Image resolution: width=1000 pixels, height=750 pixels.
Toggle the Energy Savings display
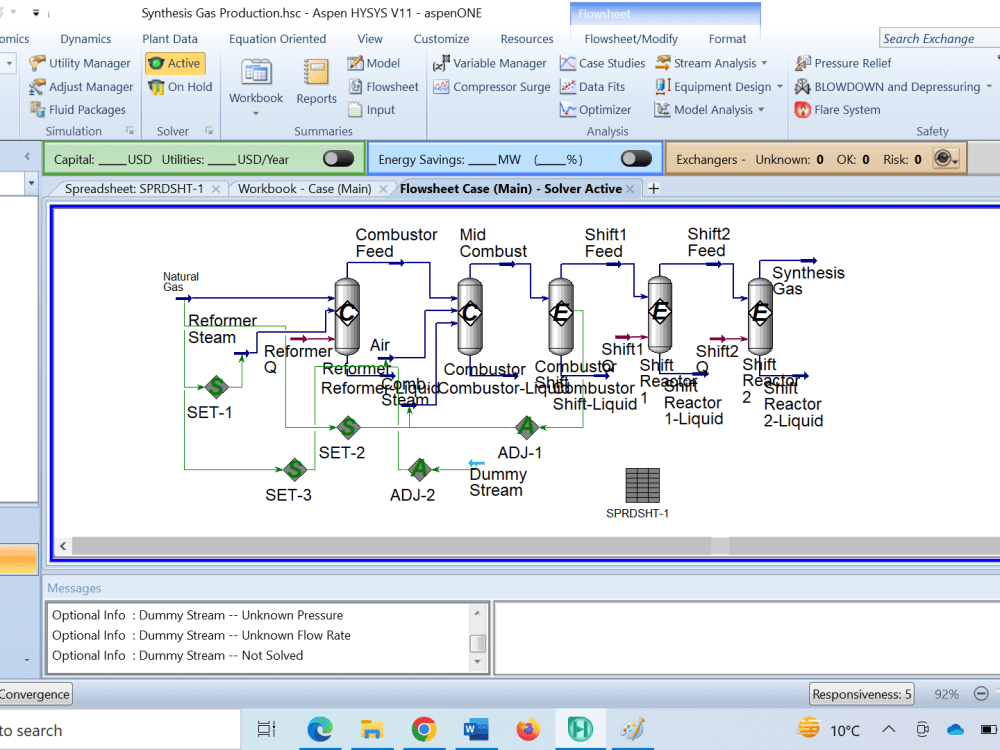pos(636,157)
